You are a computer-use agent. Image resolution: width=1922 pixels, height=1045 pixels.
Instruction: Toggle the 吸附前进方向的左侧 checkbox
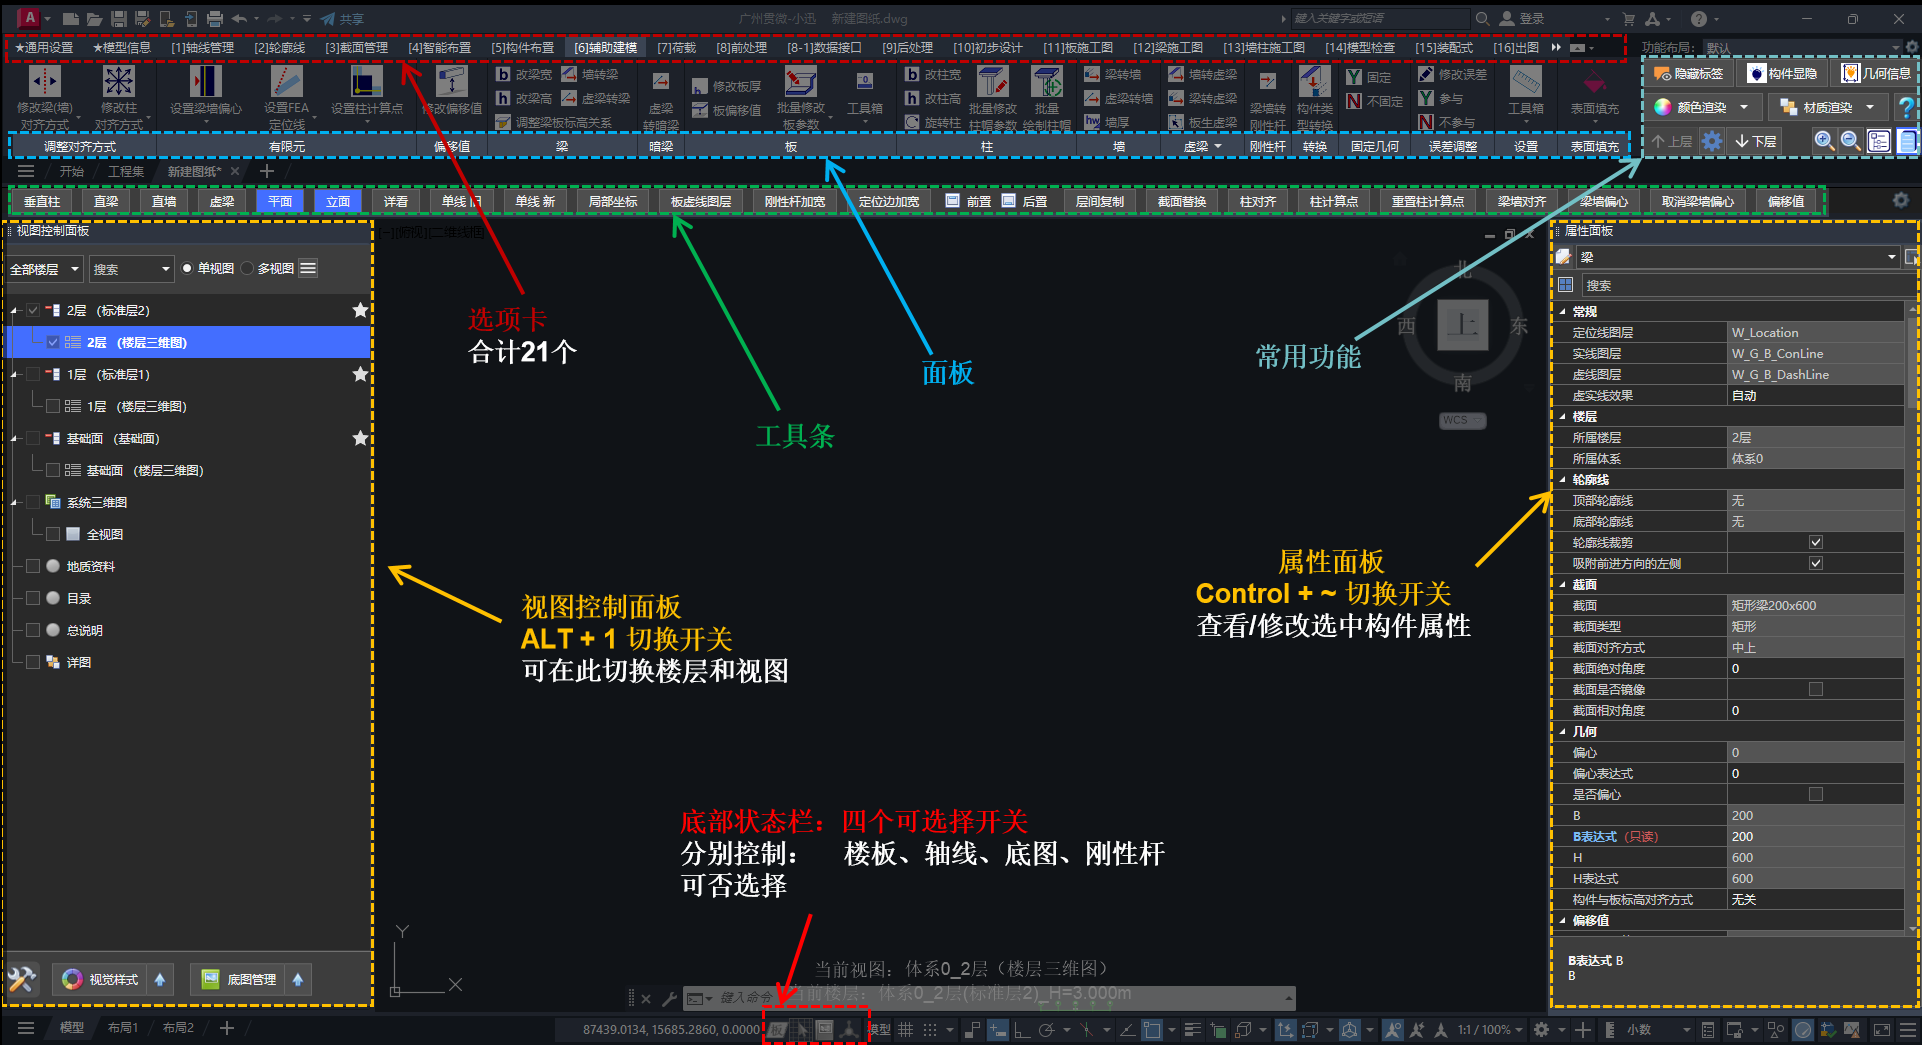[x=1816, y=563]
